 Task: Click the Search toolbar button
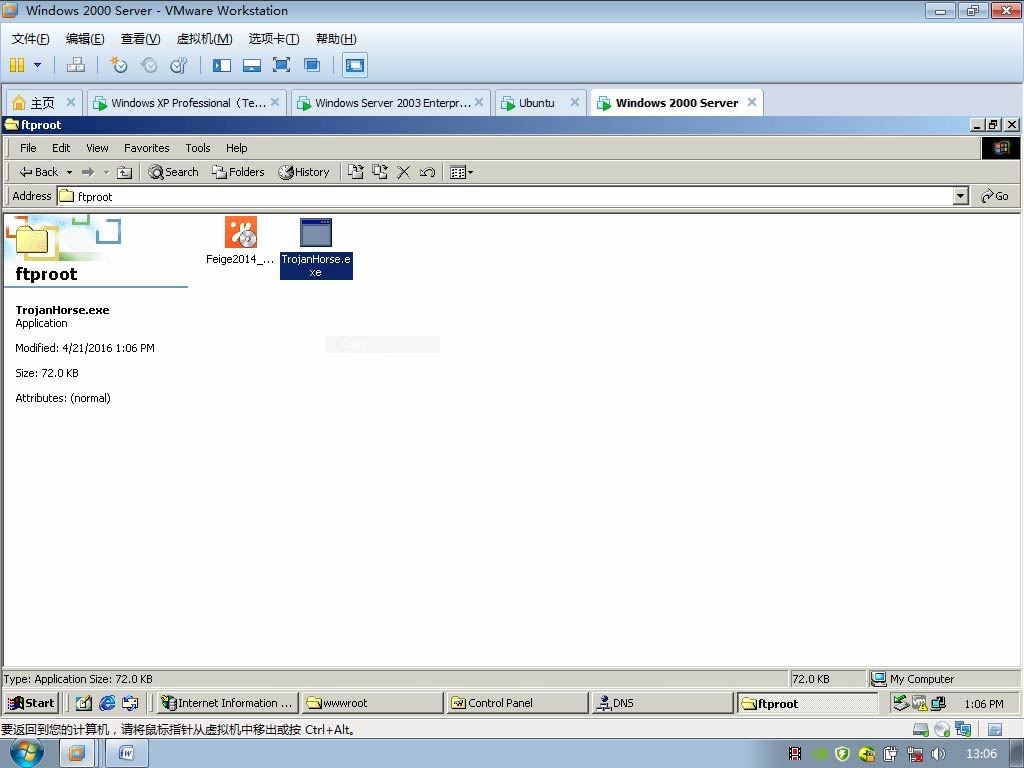173,172
